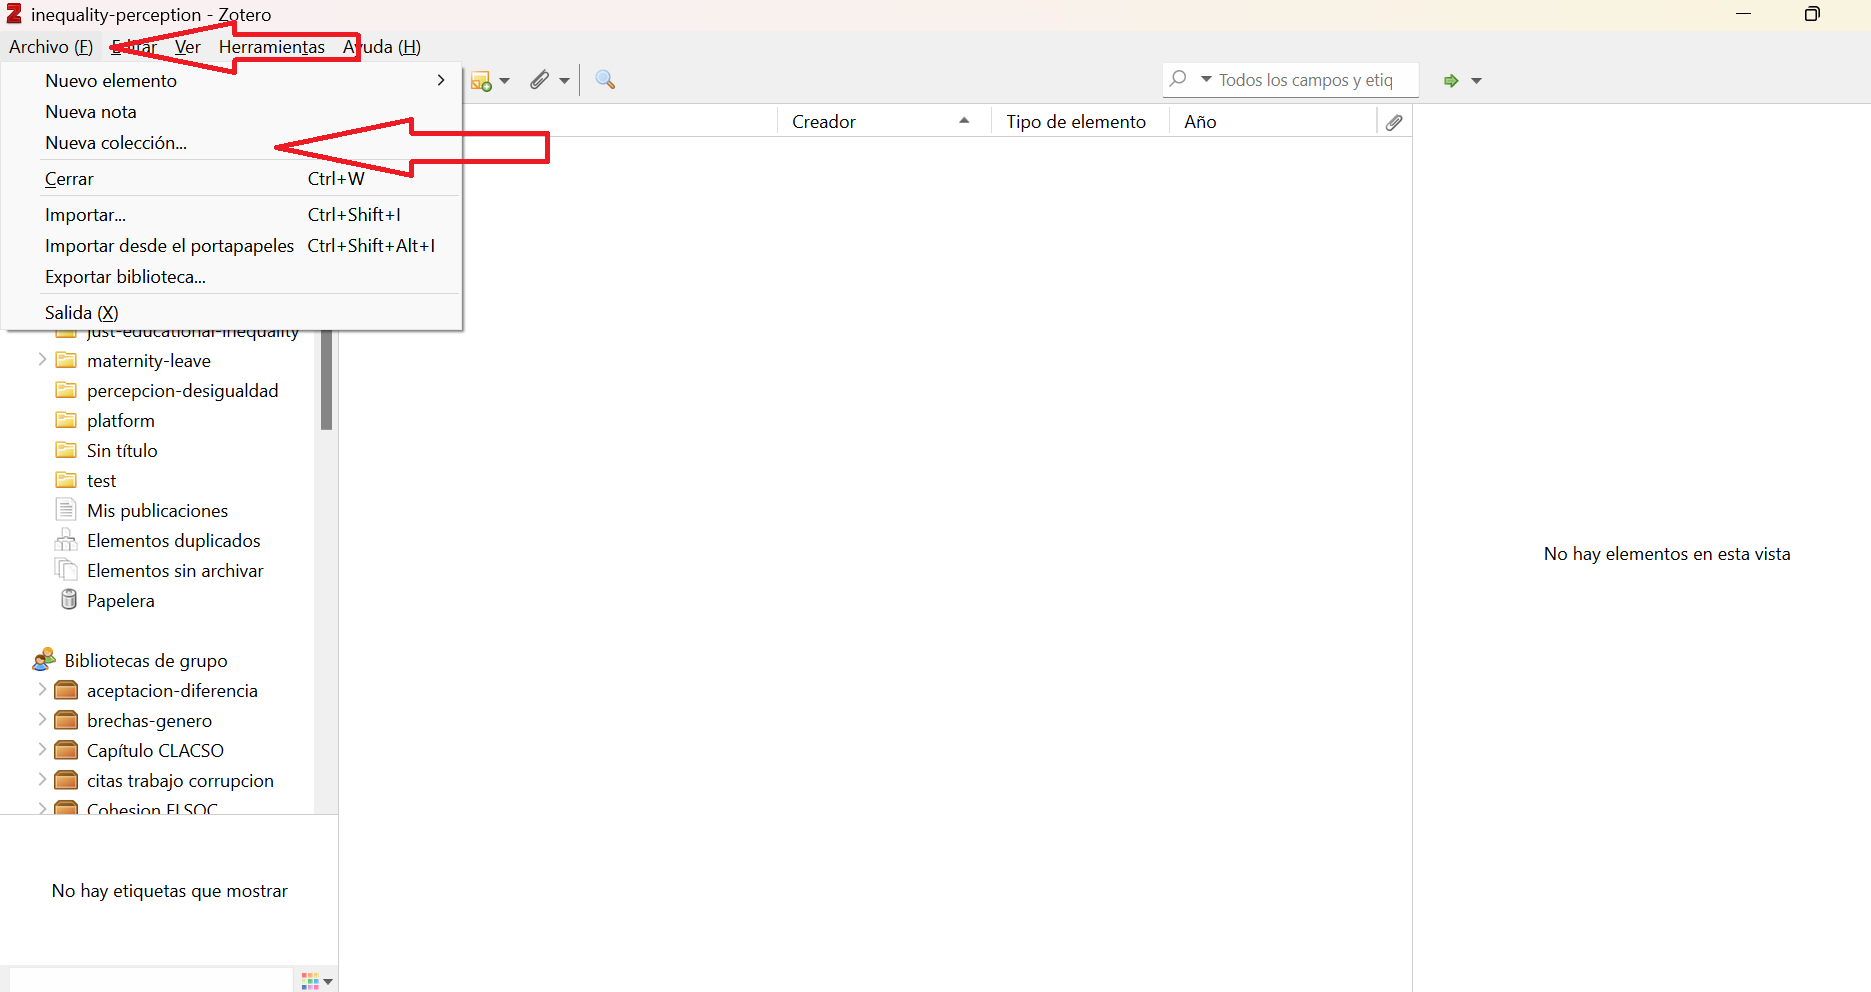Open the Herramientas menu
Screen dimensions: 1871x992
[x=271, y=47]
